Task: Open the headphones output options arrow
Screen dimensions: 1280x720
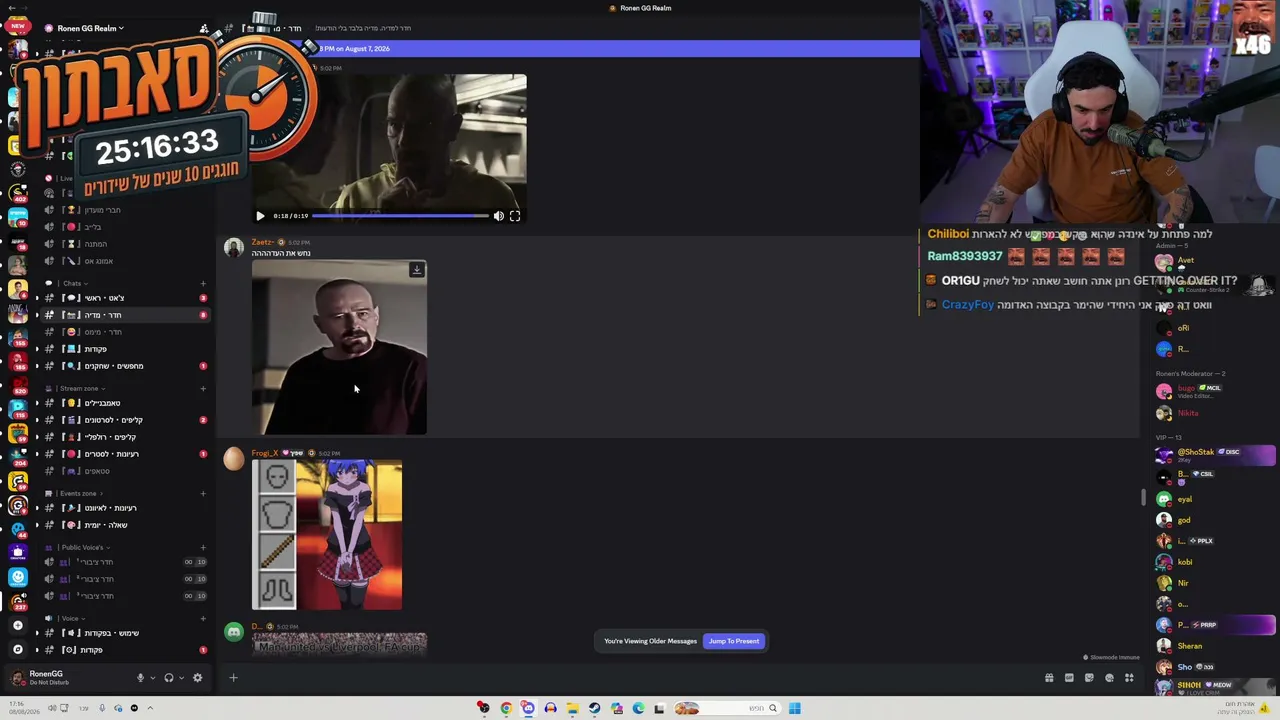Action: (181, 678)
